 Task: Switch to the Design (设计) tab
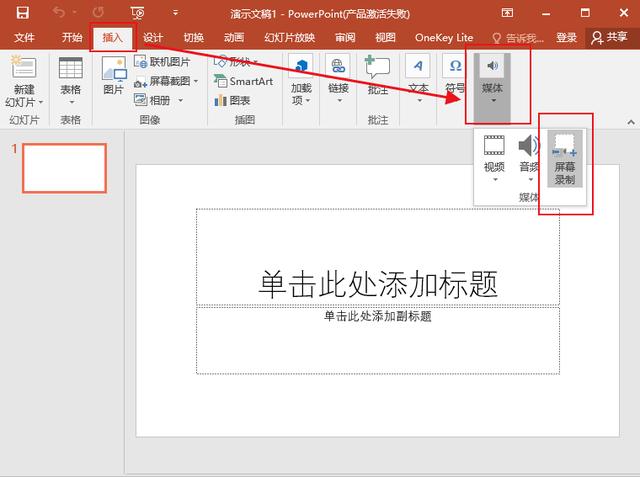tap(153, 37)
